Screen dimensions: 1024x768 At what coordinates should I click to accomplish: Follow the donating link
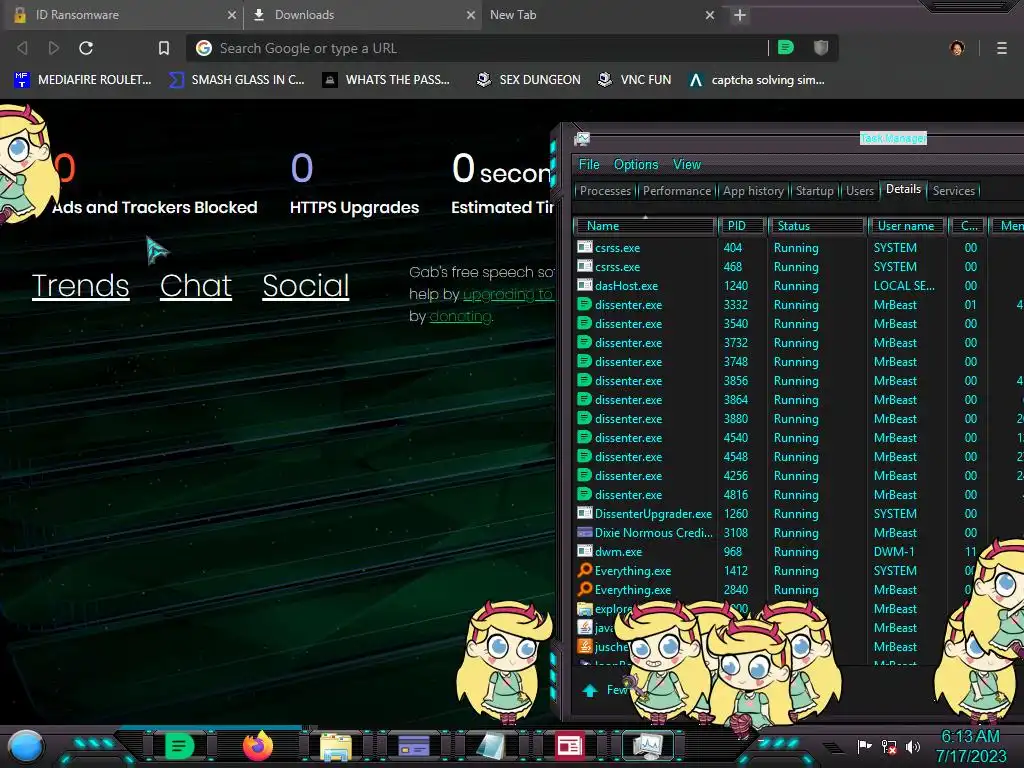click(x=460, y=316)
